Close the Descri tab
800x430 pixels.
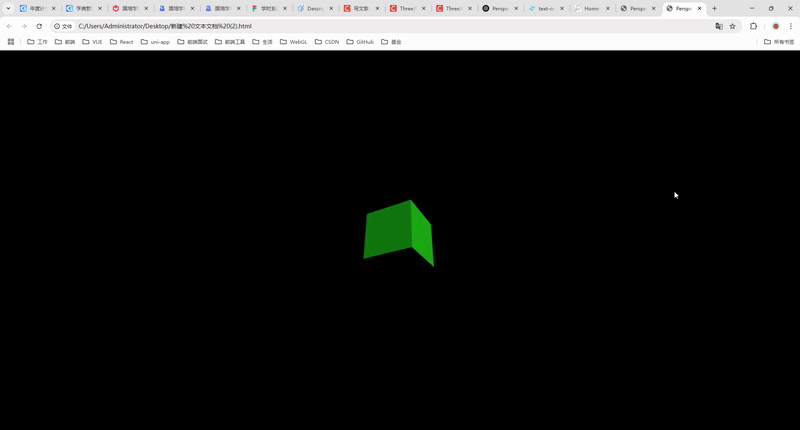coord(331,8)
